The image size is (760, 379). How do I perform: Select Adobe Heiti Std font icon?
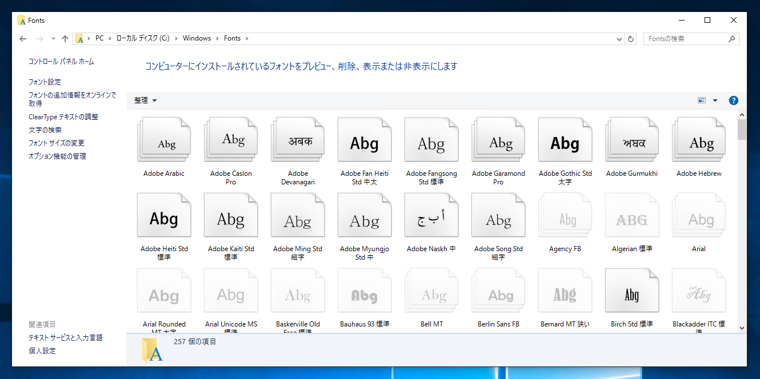(x=164, y=216)
